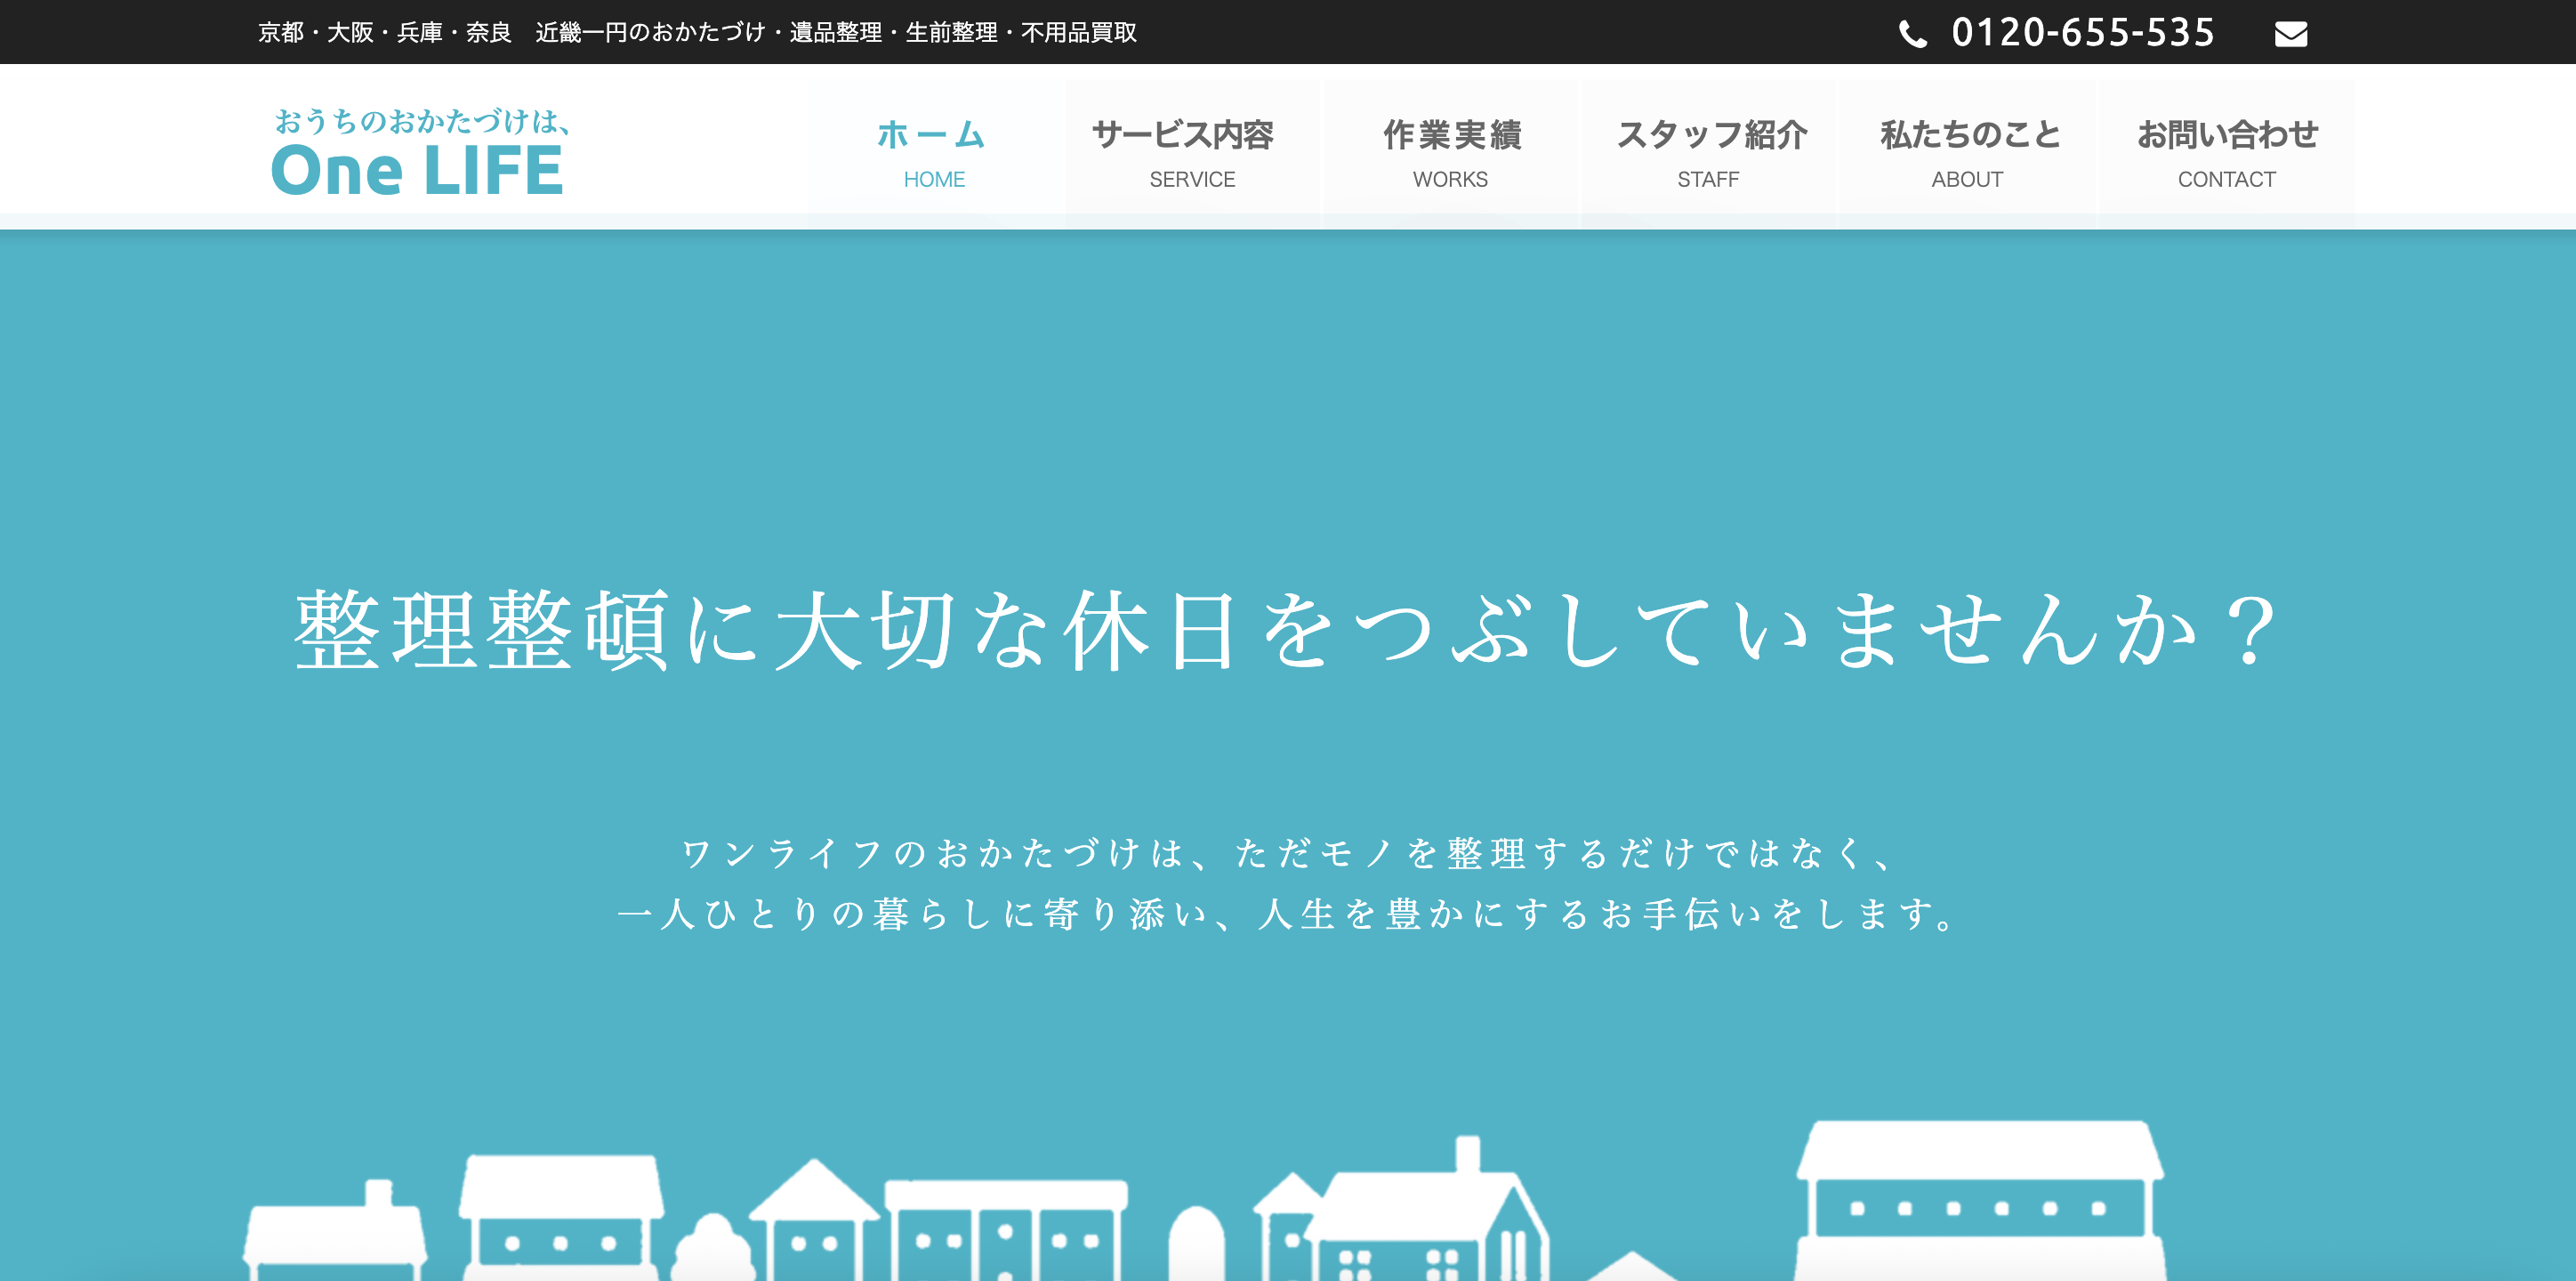
Task: Click the envelope mail icon
Action: [x=2291, y=34]
